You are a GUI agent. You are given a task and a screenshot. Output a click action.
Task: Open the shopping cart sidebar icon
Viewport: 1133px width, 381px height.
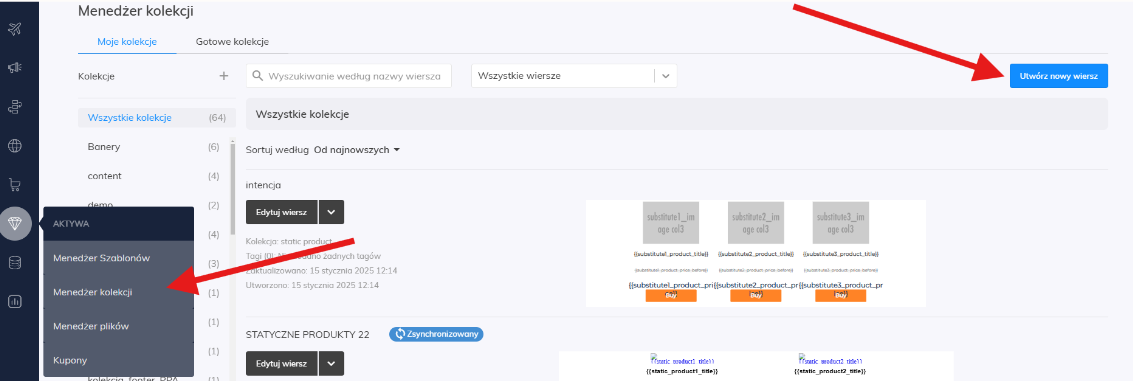tap(14, 185)
